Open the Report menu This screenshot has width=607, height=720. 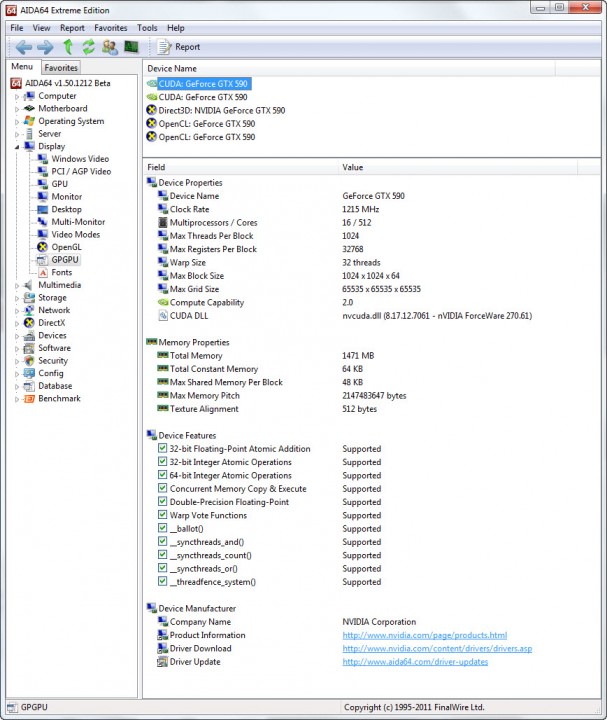[73, 28]
